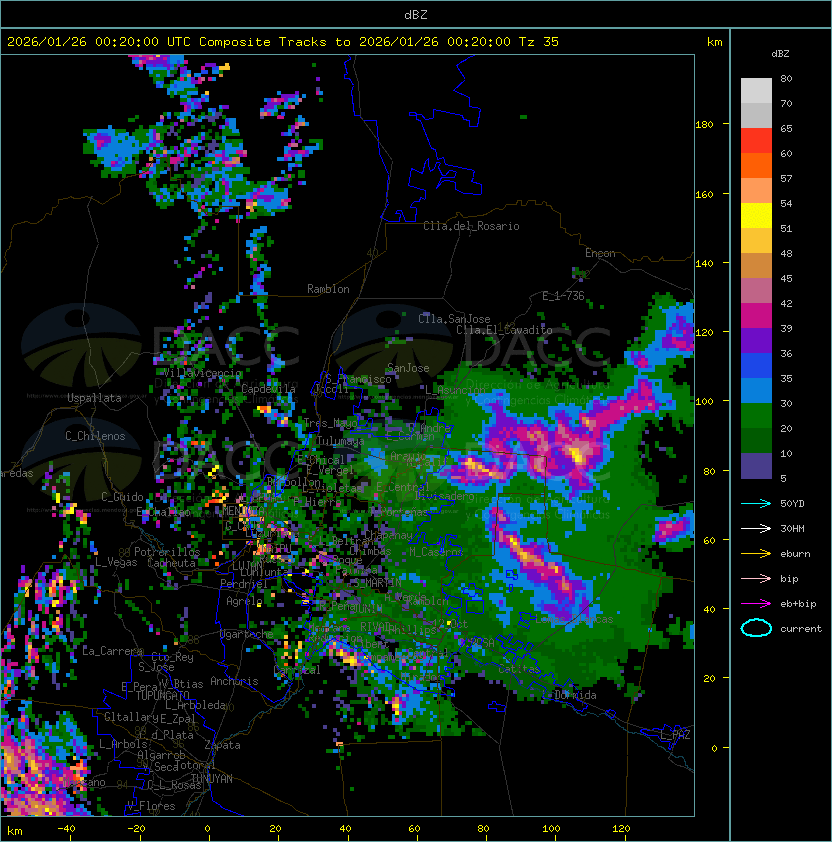The height and width of the screenshot is (842, 832).
Task: Click the 'Cacheuta' map label
Action: (171, 563)
